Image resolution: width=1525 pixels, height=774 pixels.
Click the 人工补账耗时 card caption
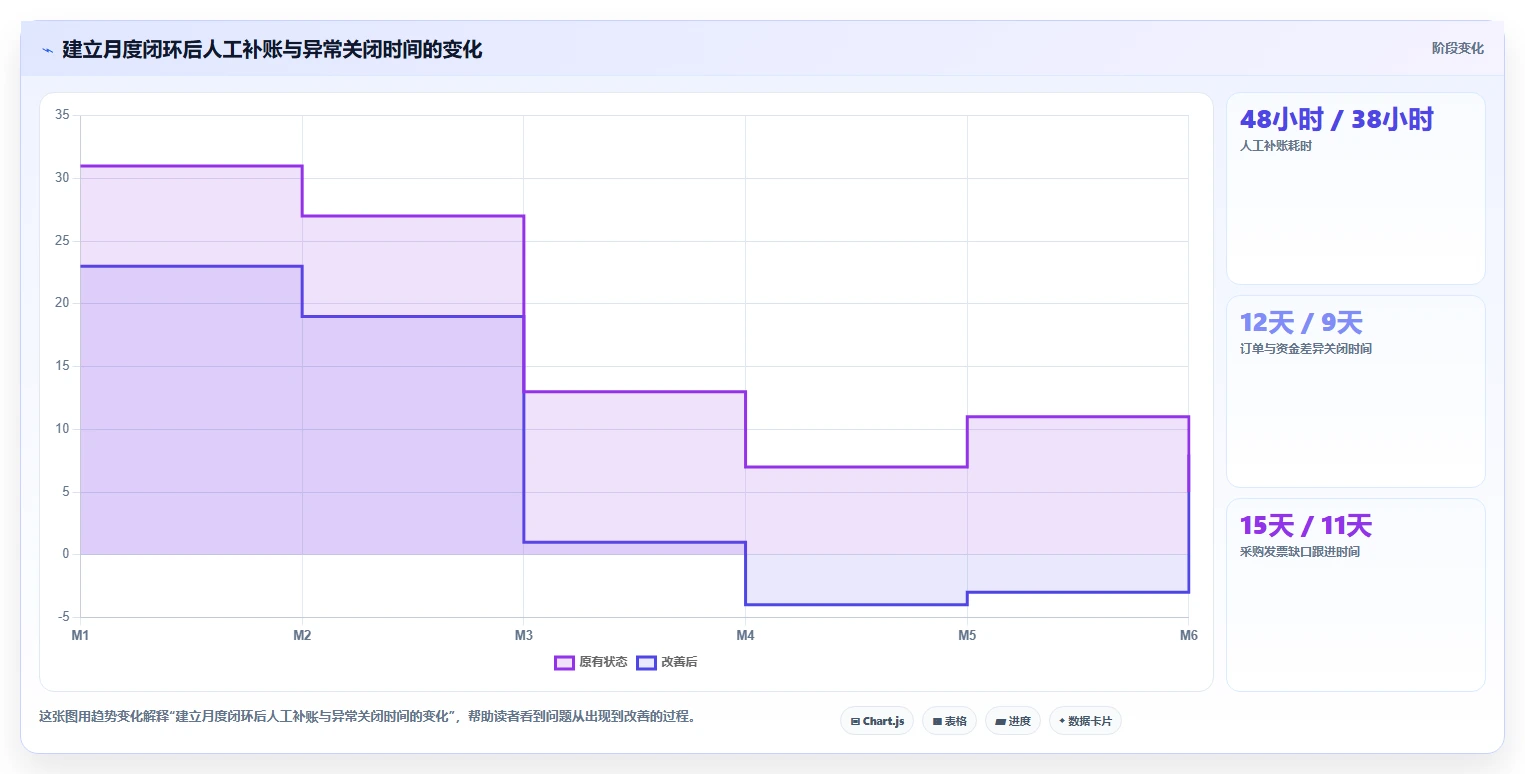pyautogui.click(x=1275, y=146)
